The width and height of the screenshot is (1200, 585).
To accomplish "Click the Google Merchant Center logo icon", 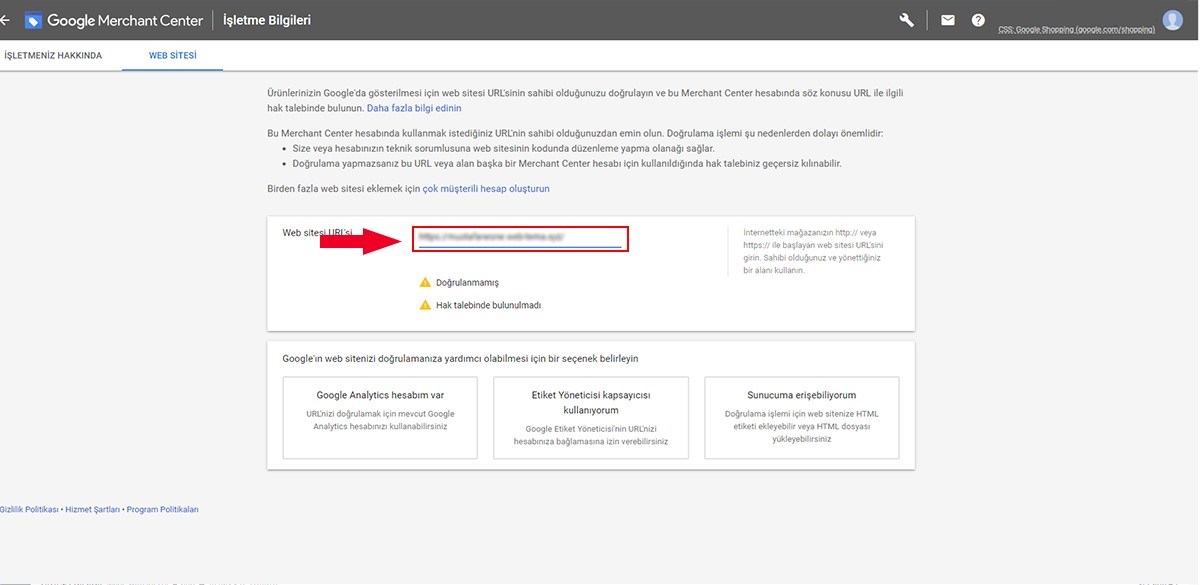I will 33,20.
